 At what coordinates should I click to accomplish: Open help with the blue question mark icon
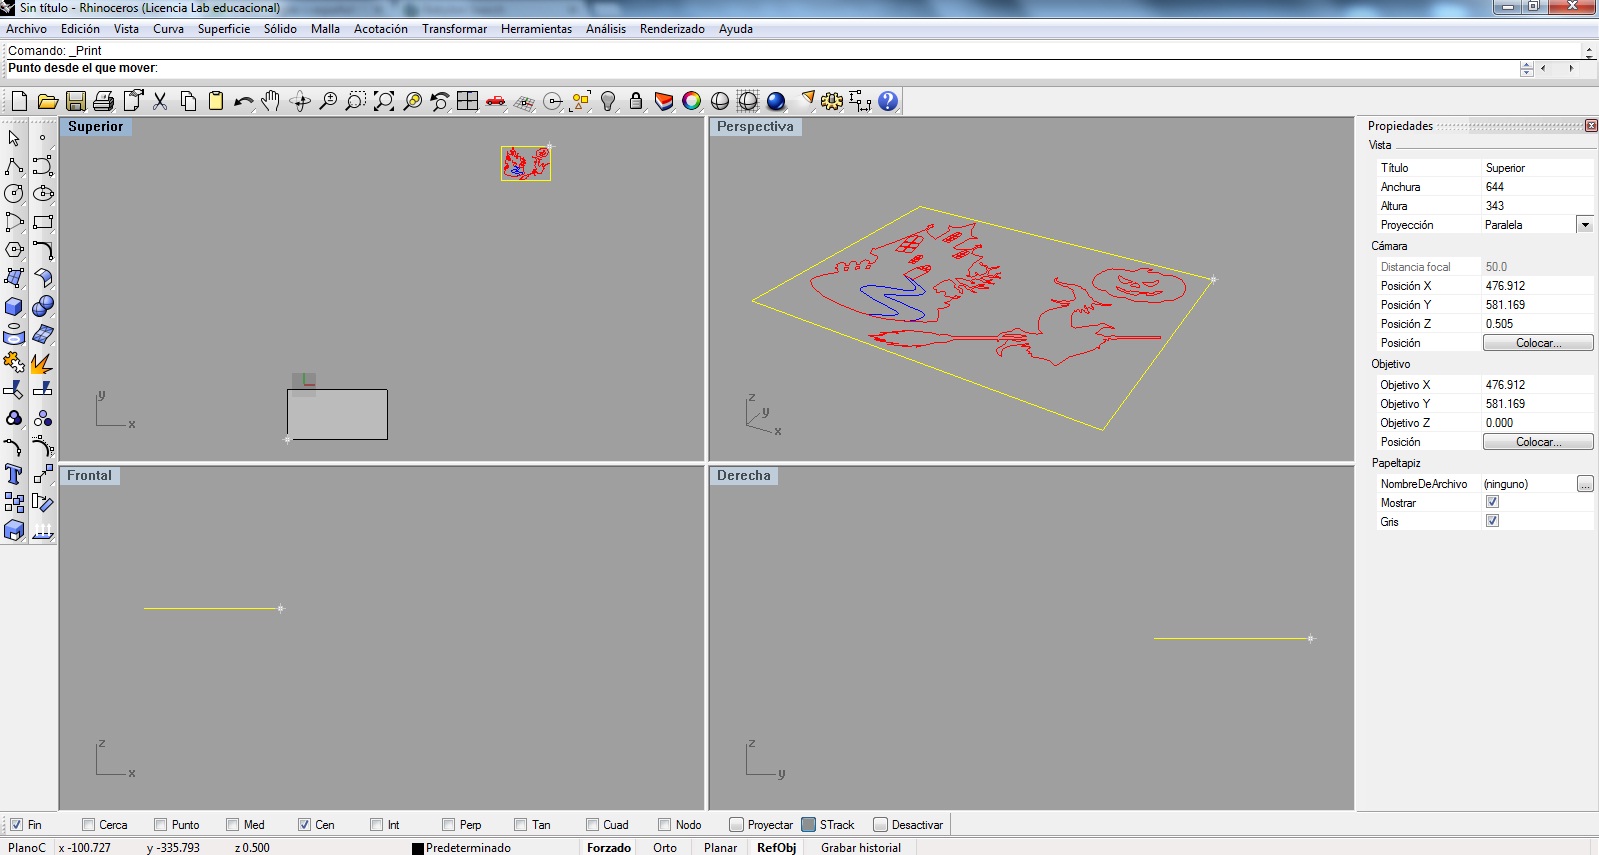pos(888,101)
